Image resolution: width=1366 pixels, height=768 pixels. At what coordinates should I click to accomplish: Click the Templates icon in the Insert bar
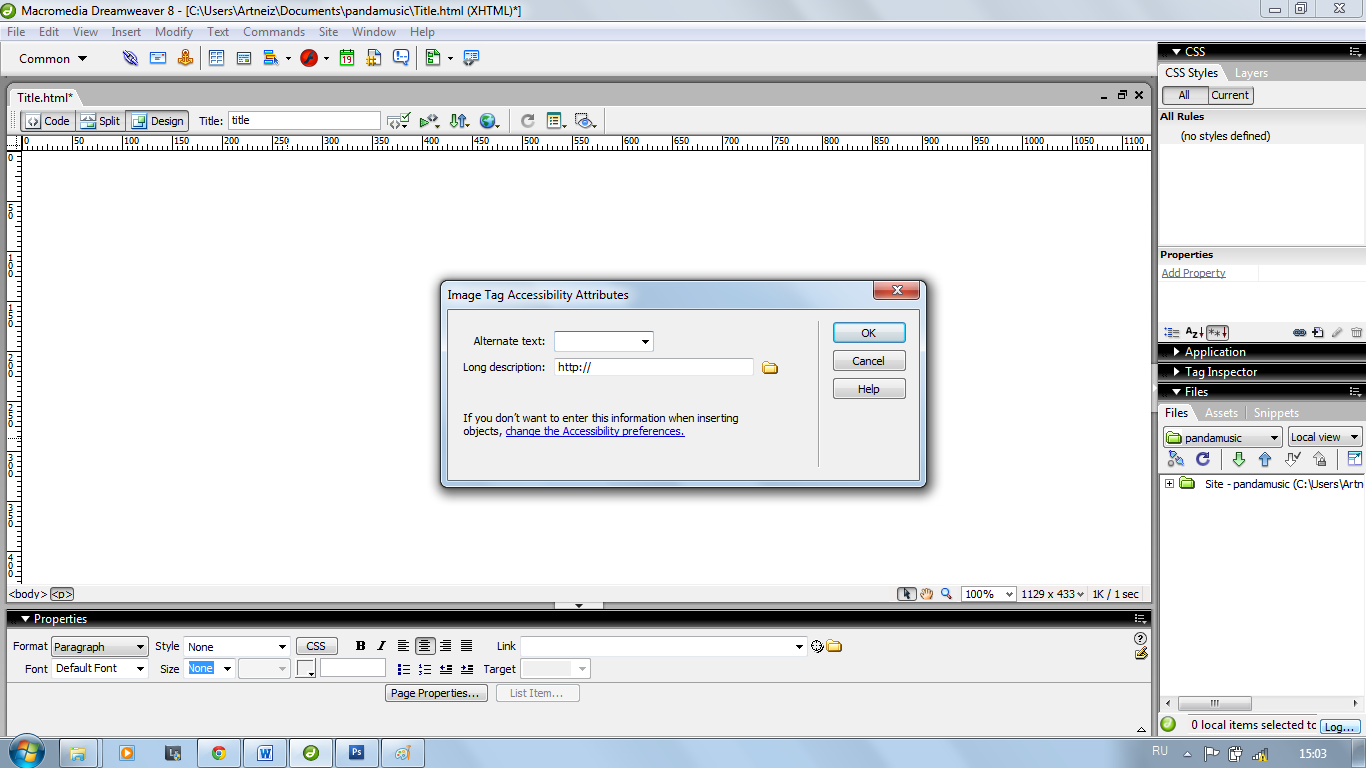point(433,58)
